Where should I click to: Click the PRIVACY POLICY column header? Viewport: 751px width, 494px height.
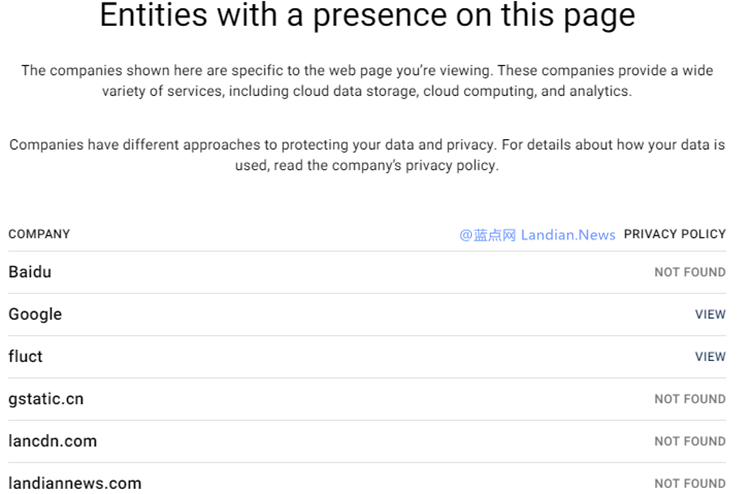674,234
